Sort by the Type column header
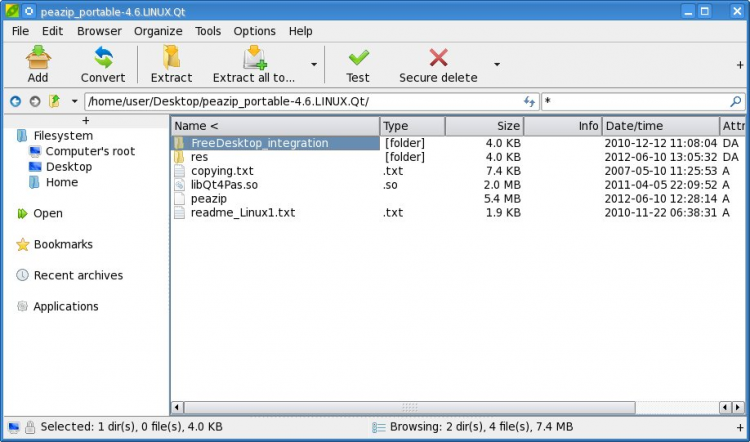Viewport: 750px width, 442px height. [412, 126]
